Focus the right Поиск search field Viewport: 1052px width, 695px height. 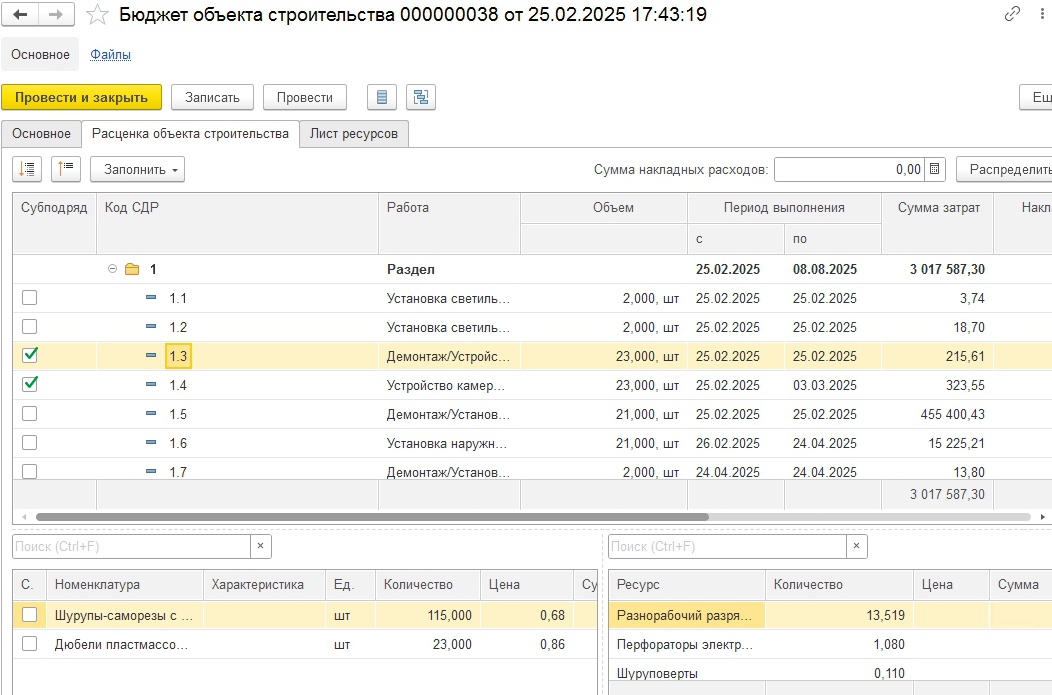(x=727, y=546)
